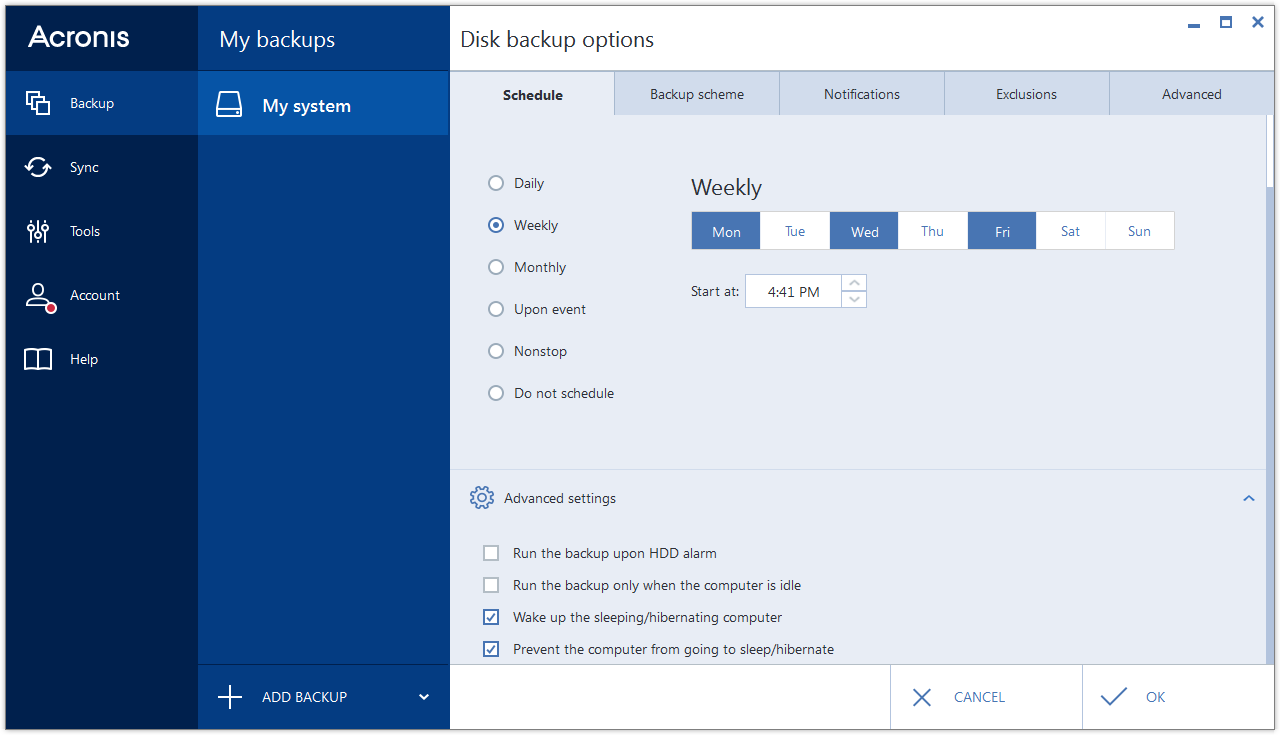Click the Cancel button
This screenshot has width=1280, height=735.
pos(986,697)
